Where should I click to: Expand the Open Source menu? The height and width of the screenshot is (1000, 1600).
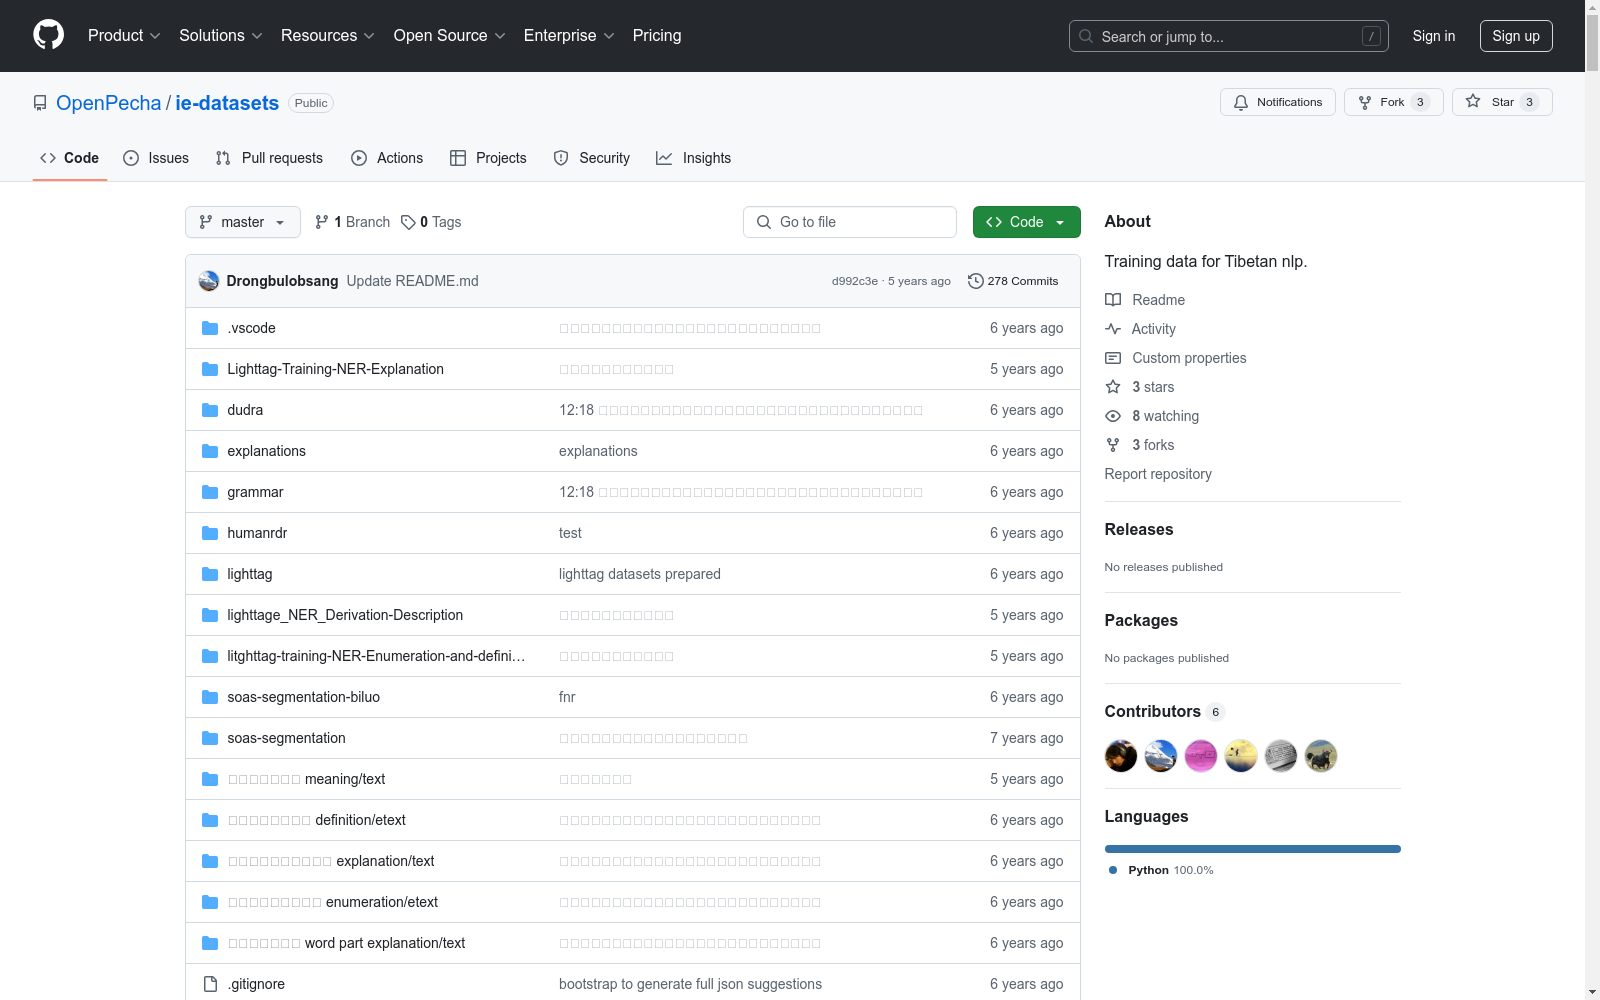[450, 36]
